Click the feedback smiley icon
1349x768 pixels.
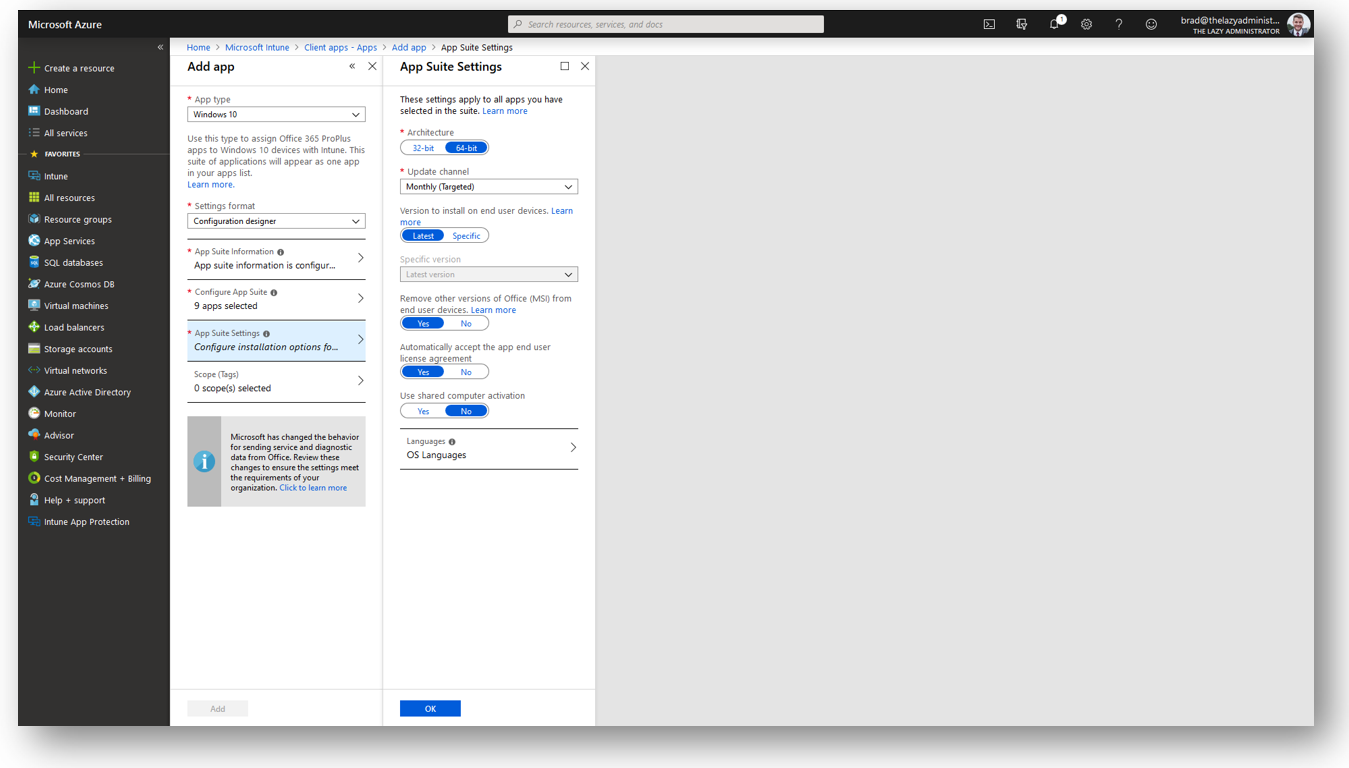tap(1151, 24)
